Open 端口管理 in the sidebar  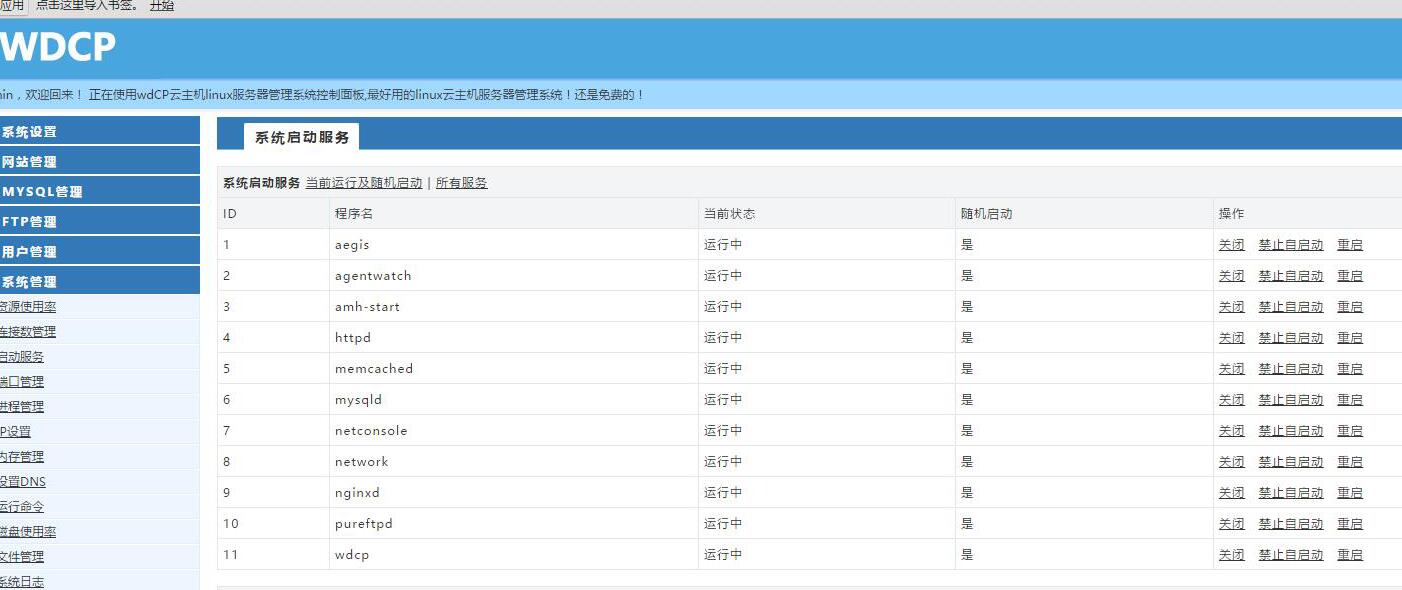22,382
